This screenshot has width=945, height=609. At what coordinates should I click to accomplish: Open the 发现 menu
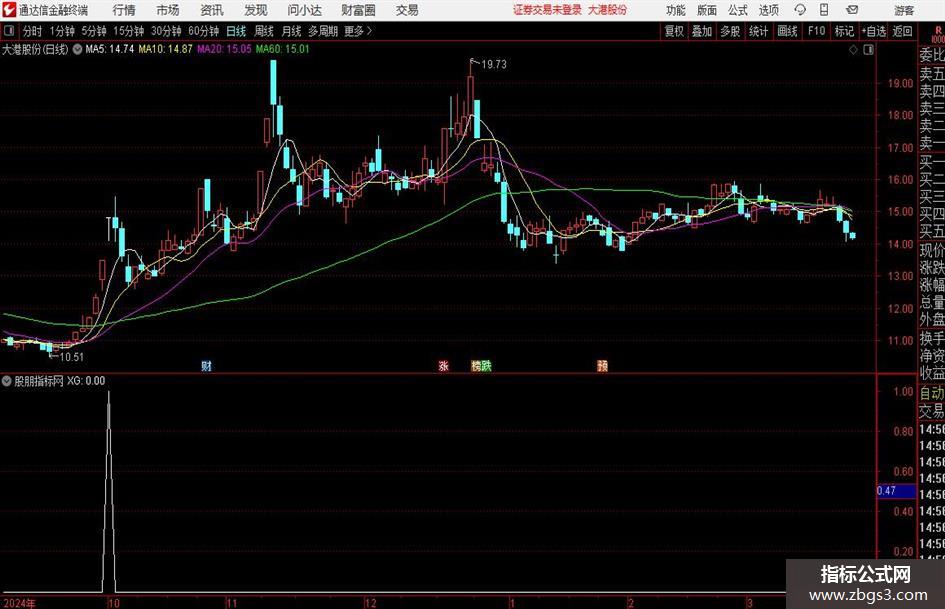[256, 10]
